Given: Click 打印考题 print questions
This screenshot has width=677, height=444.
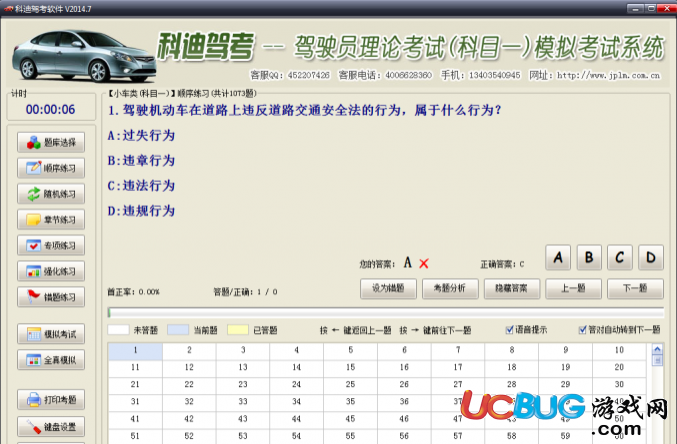Looking at the screenshot, I should tap(51, 400).
